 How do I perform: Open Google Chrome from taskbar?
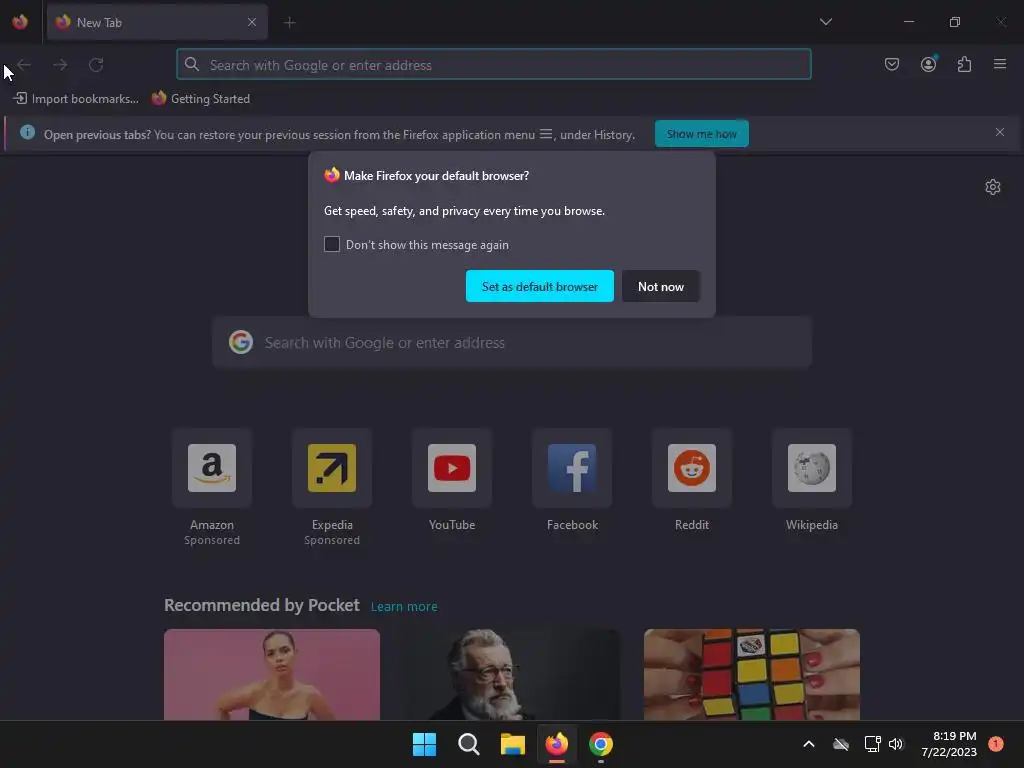pos(601,744)
